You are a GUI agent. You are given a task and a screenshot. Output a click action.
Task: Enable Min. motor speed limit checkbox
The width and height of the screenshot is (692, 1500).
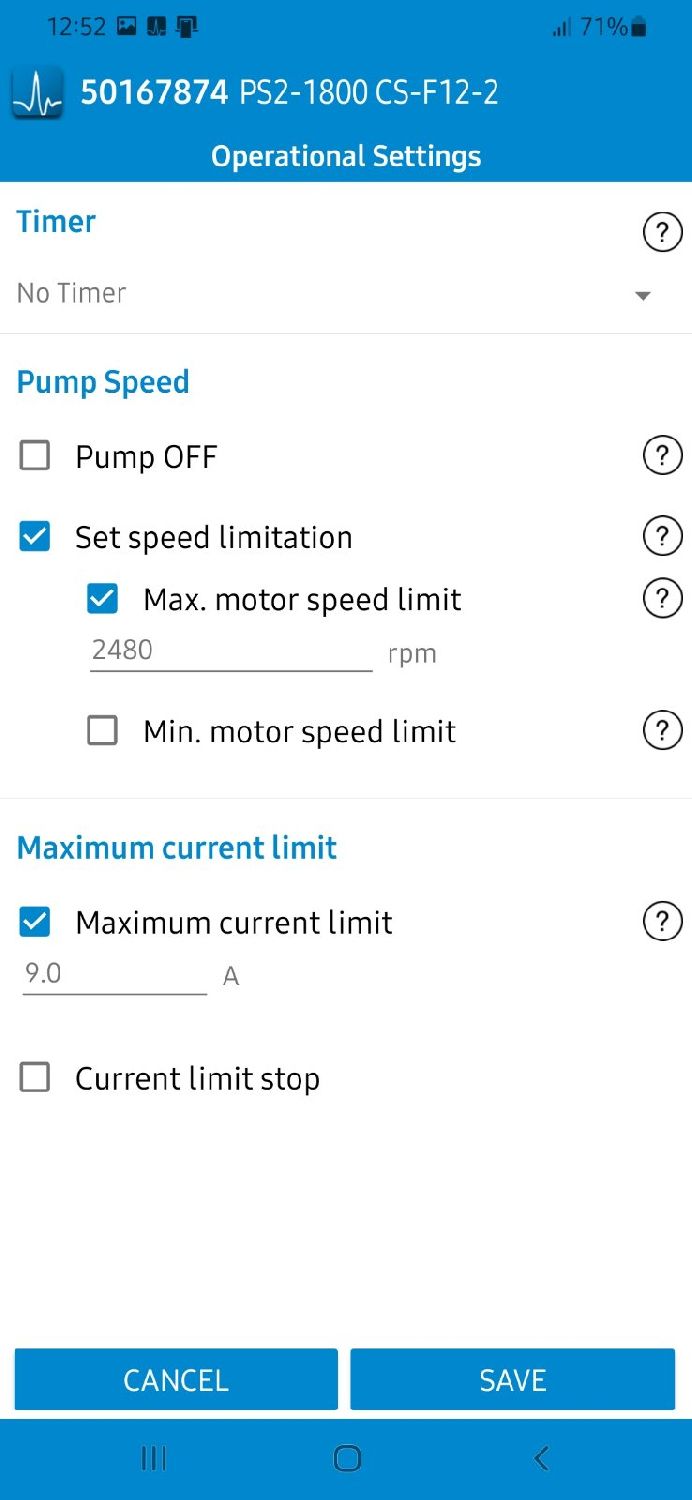(x=102, y=731)
